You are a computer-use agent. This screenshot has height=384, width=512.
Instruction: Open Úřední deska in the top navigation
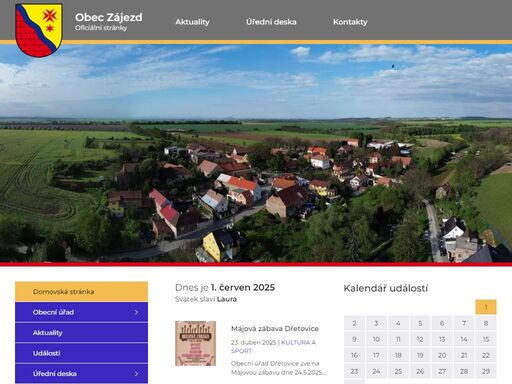pyautogui.click(x=271, y=22)
